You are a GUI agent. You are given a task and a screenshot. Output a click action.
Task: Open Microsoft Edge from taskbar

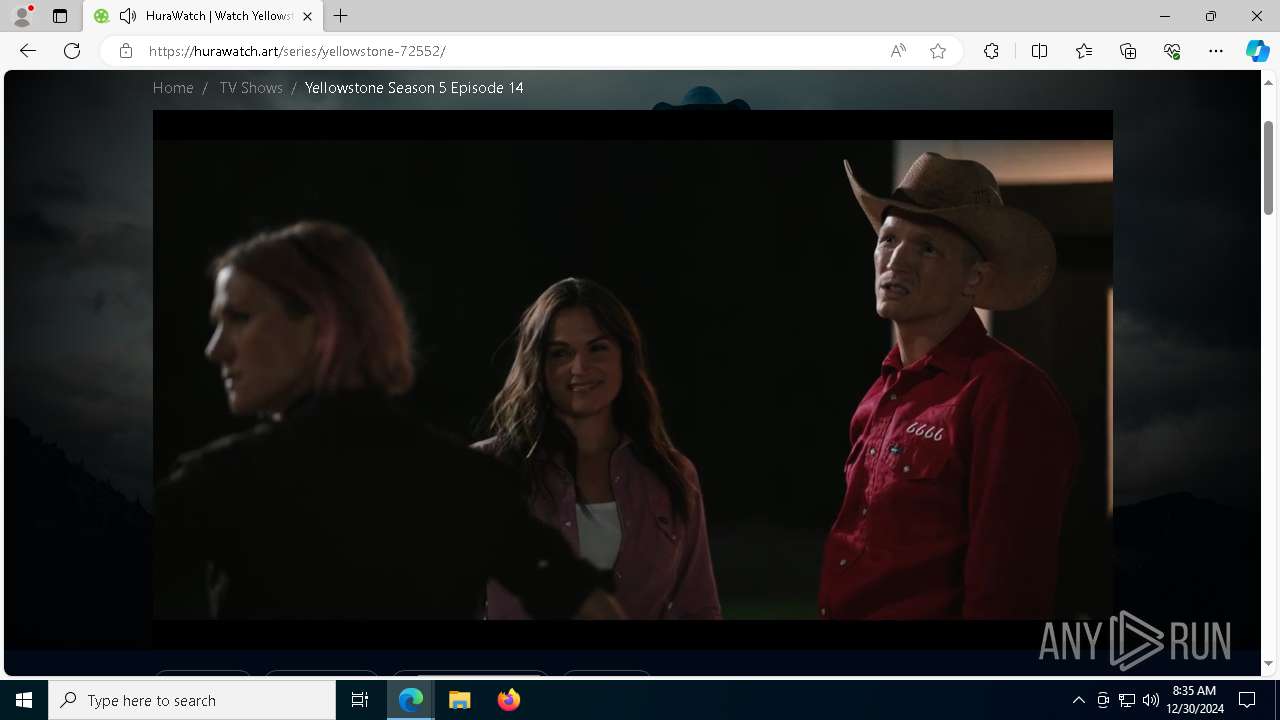(x=411, y=700)
